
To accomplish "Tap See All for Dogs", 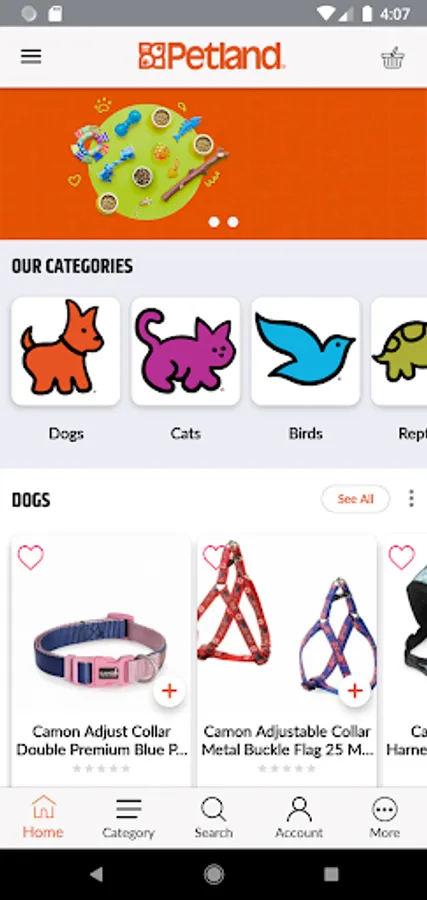I will pos(355,499).
